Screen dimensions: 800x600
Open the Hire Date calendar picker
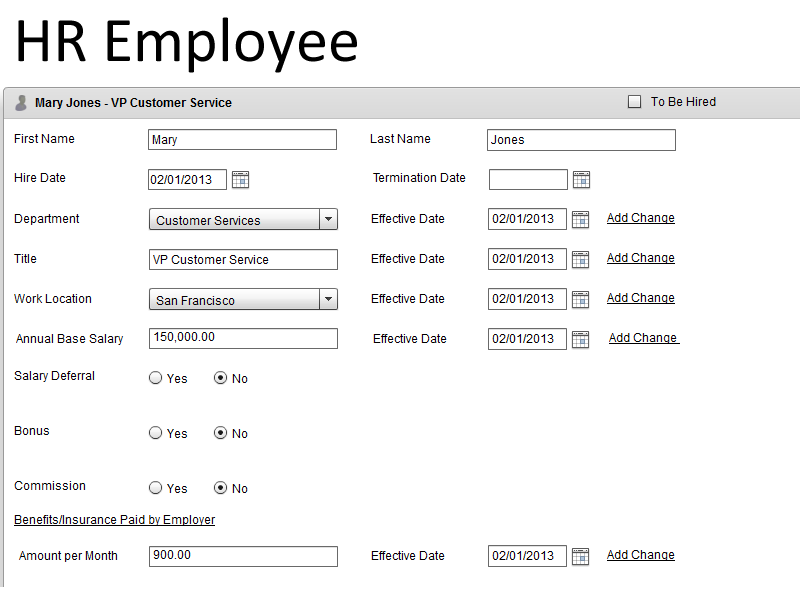coord(240,180)
